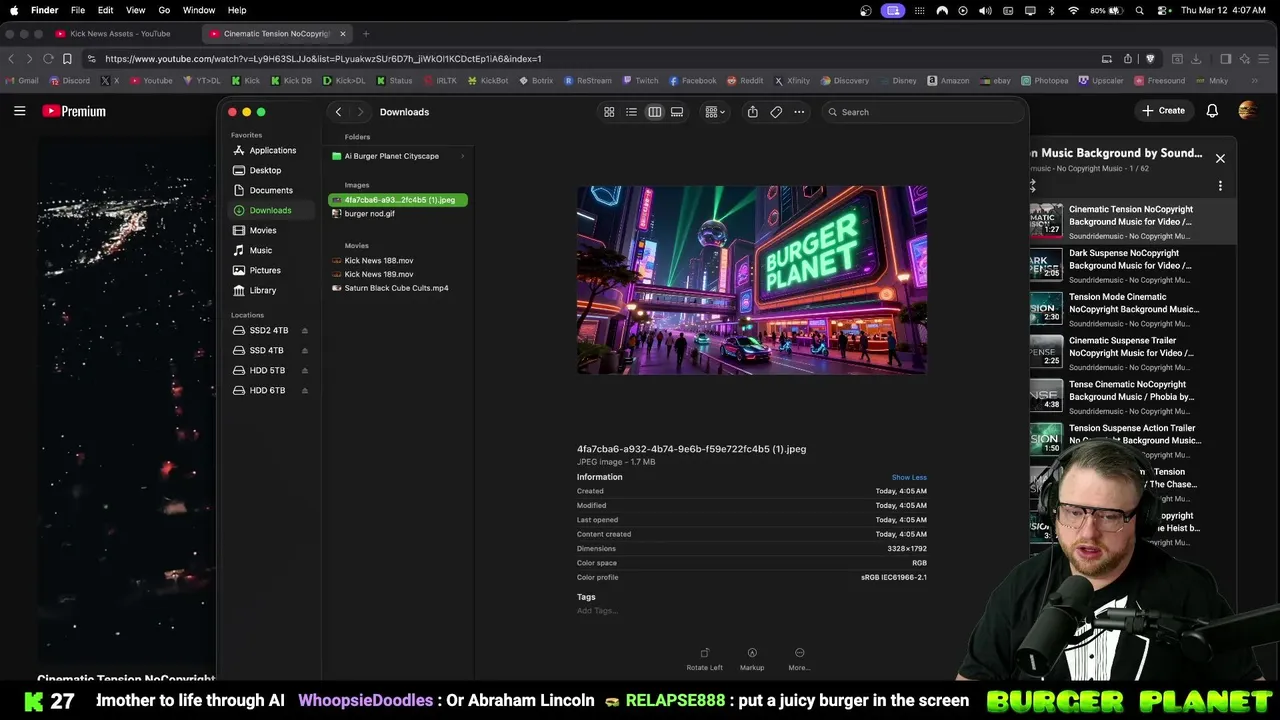Image resolution: width=1280 pixels, height=720 pixels.
Task: Open the File menu
Action: tap(78, 10)
